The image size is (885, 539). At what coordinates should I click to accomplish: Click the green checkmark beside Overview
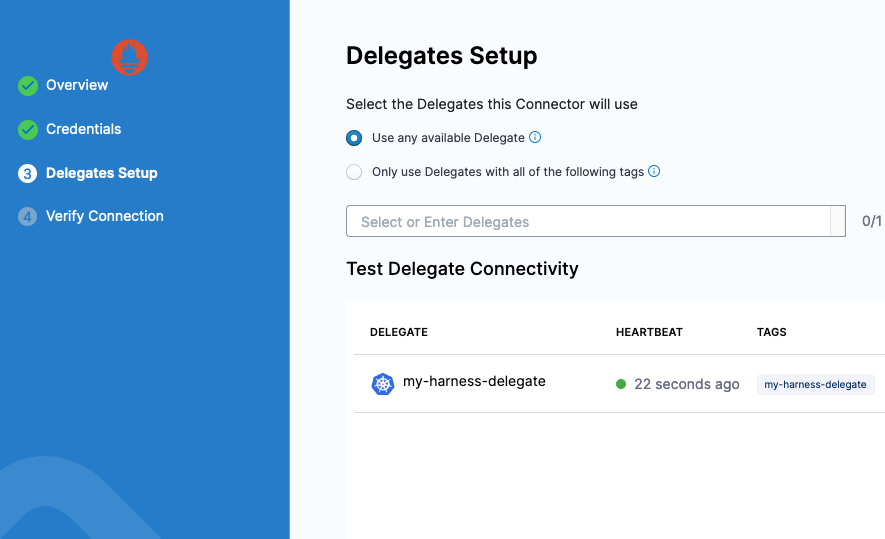point(28,86)
